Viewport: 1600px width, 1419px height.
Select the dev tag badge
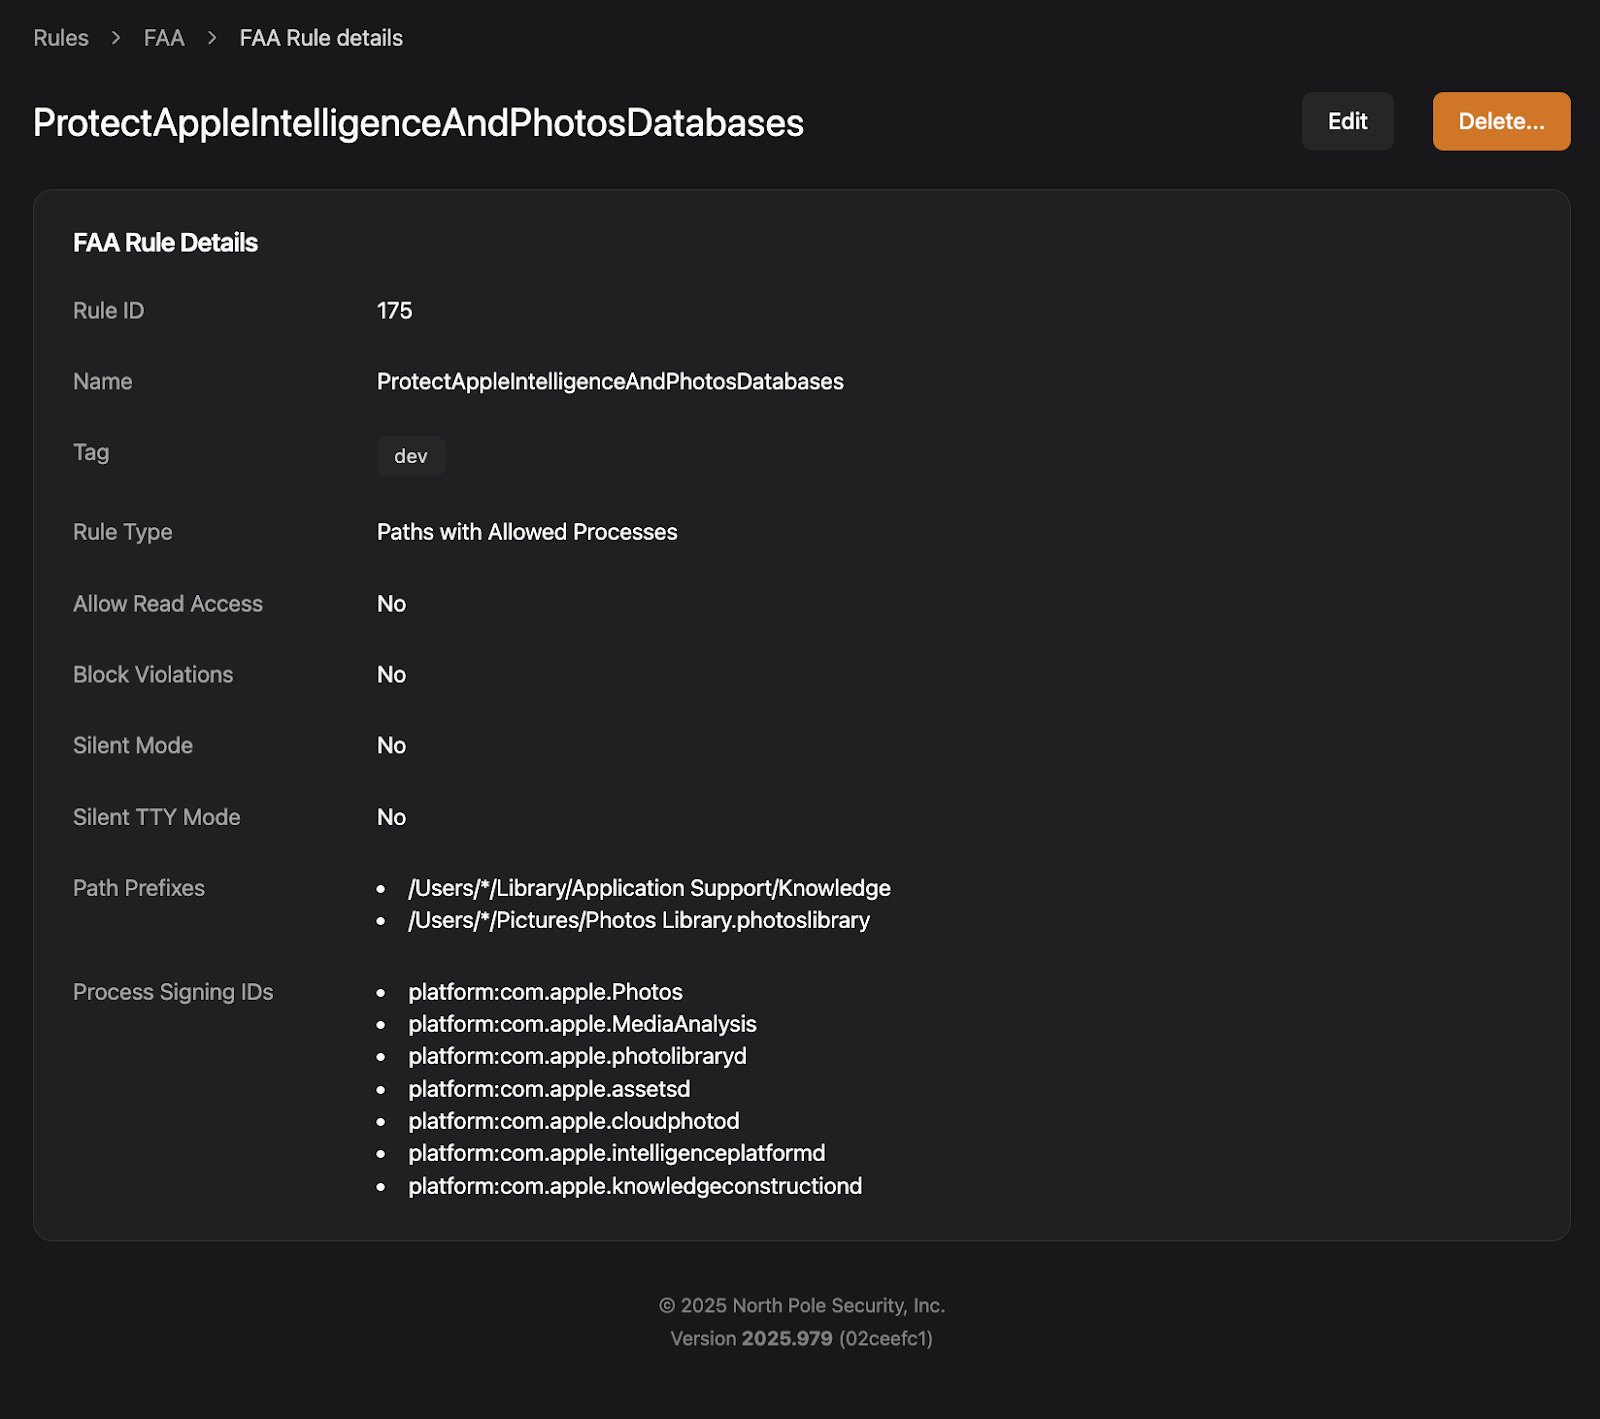(x=410, y=456)
